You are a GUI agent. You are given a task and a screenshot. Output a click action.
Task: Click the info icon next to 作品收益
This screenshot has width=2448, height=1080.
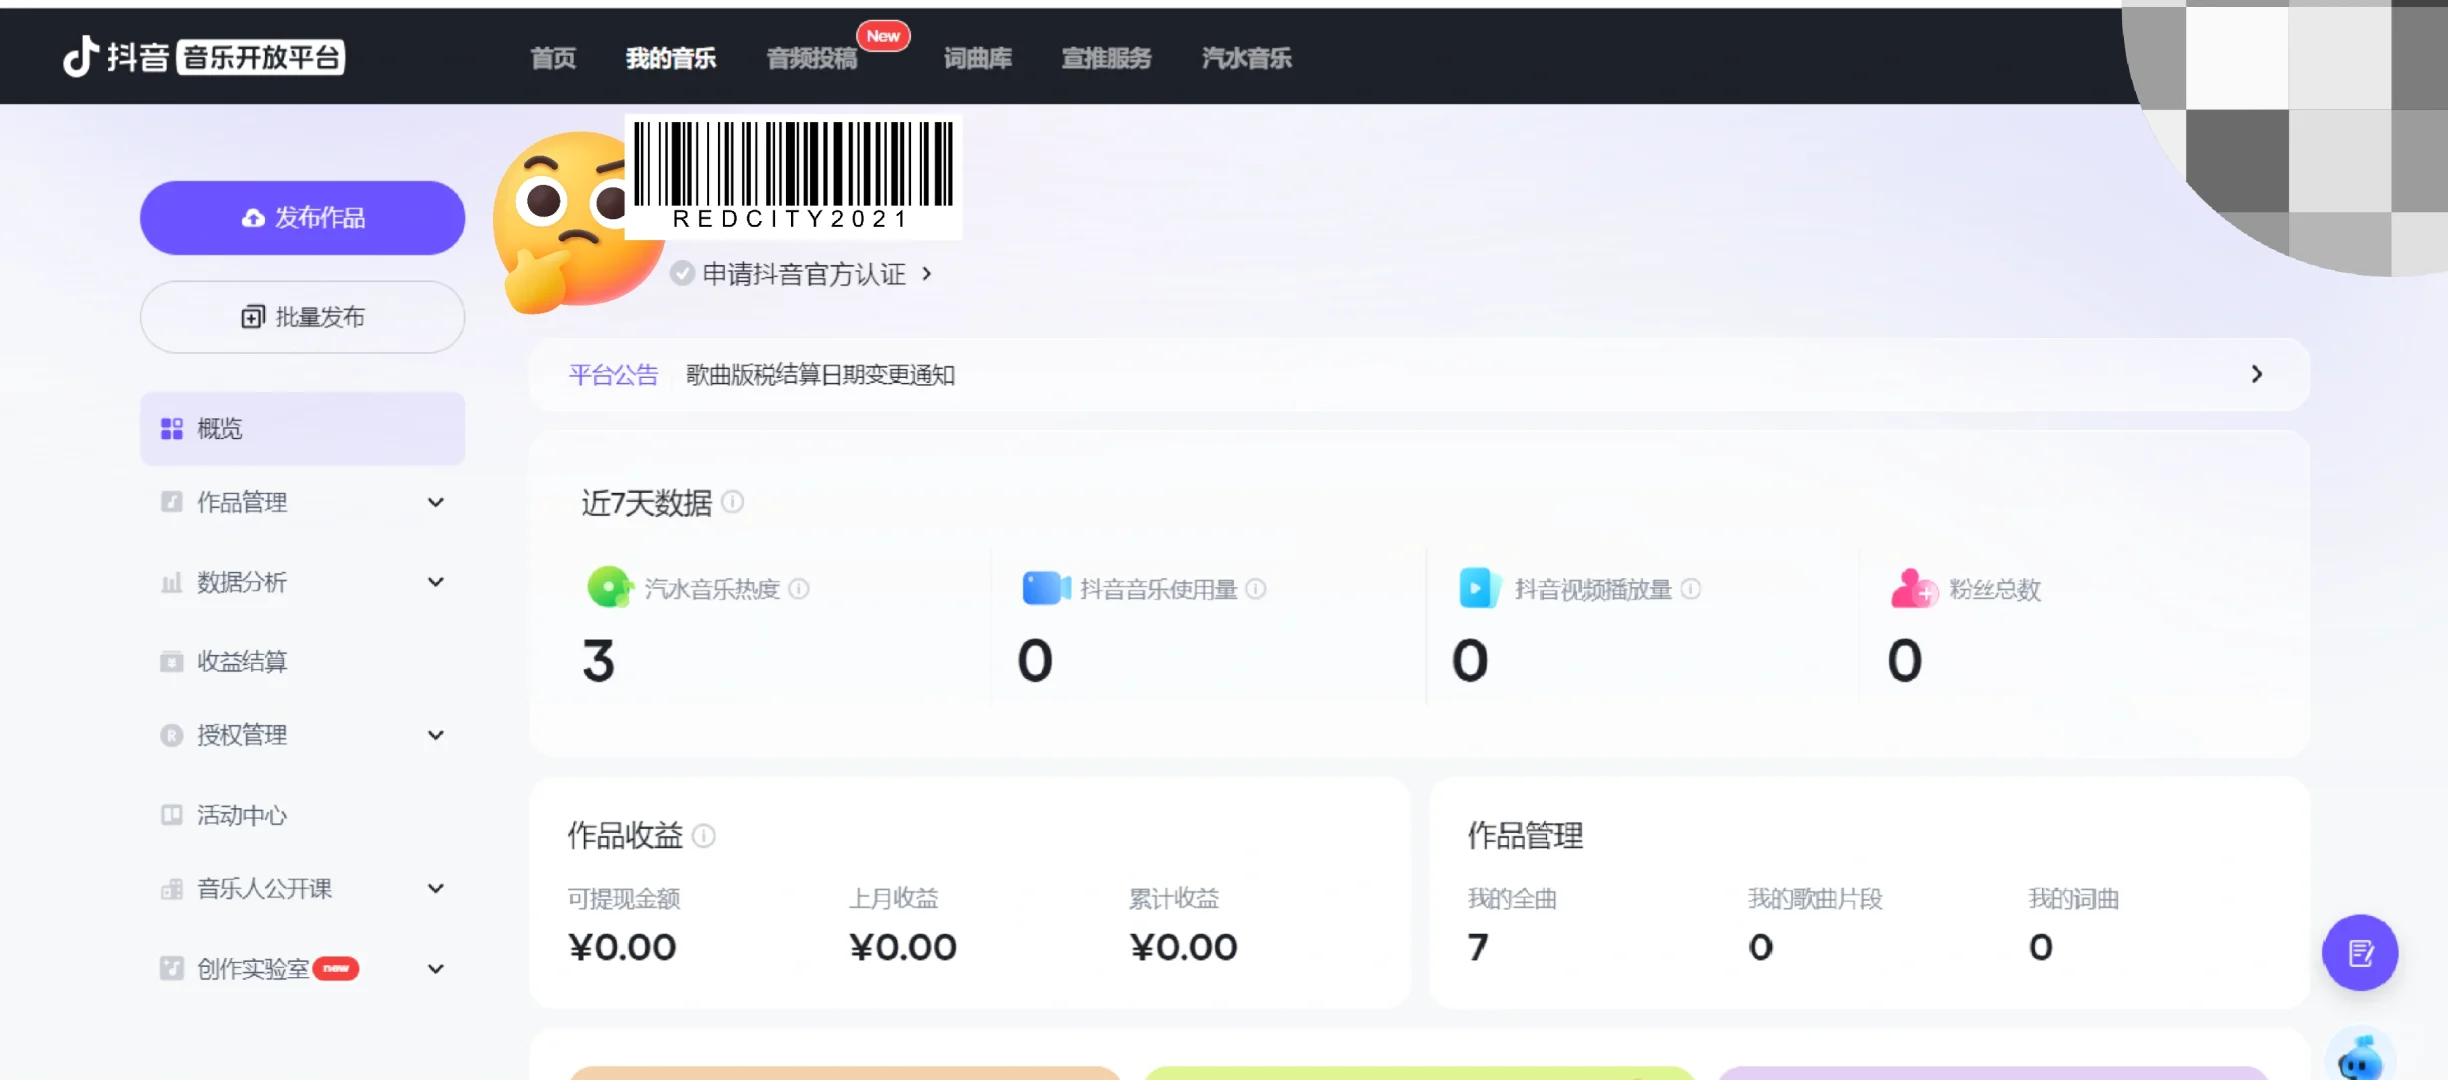point(705,836)
